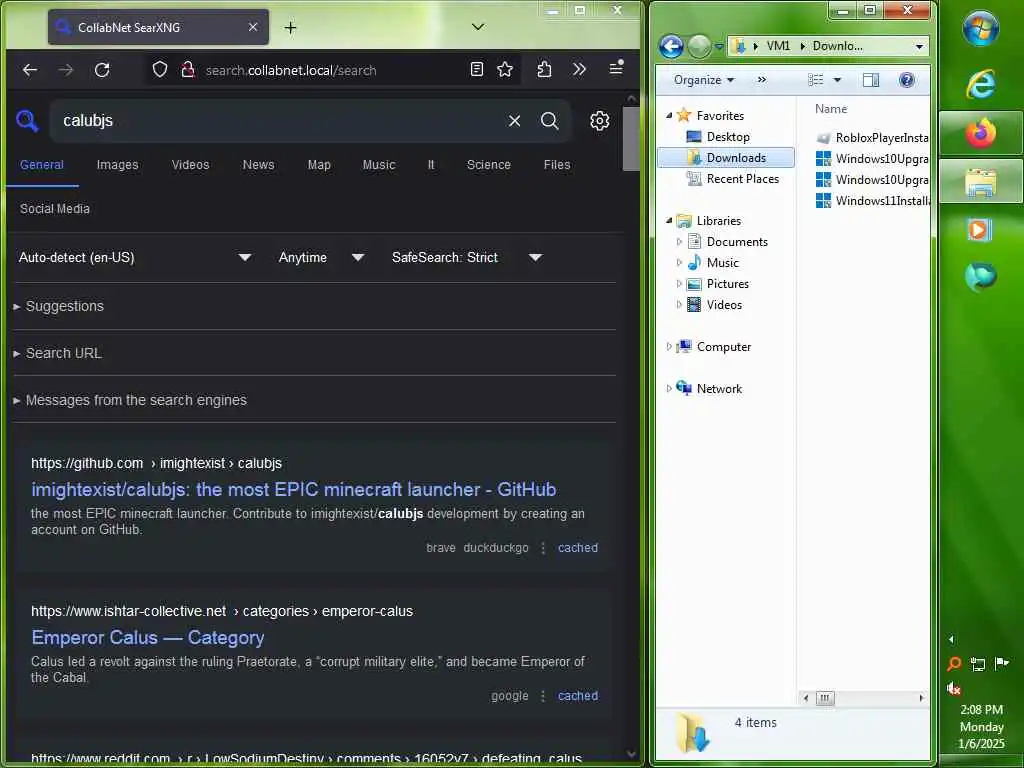Open cached copy of Emperor Calus result
Viewport: 1024px width, 768px height.
(577, 696)
